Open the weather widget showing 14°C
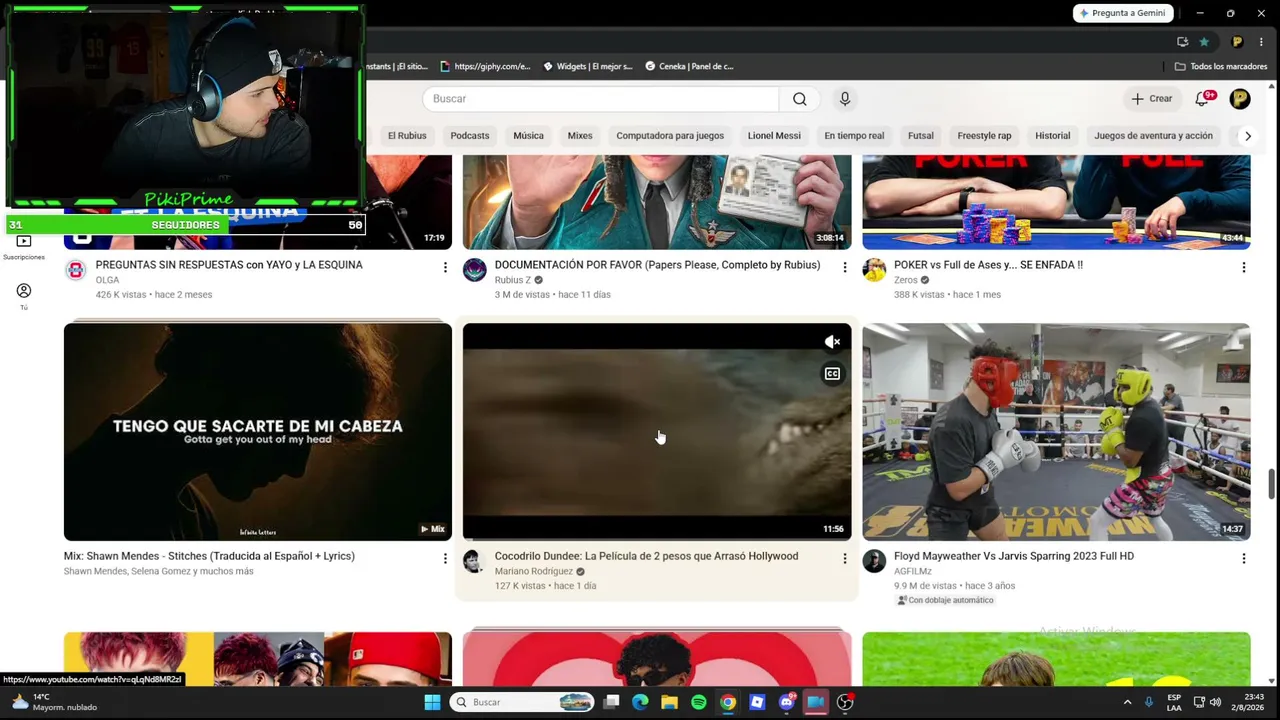The image size is (1280, 720). 55,702
